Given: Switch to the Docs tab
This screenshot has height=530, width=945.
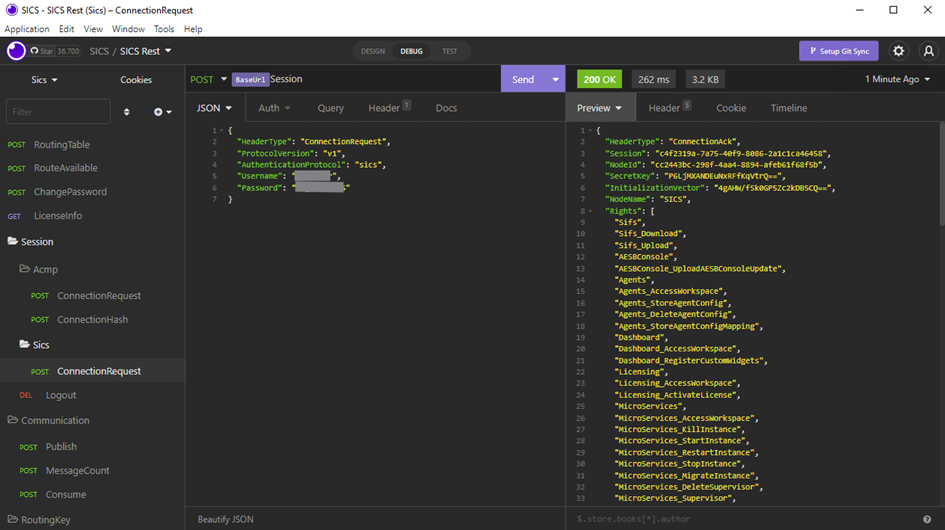Looking at the screenshot, I should [x=446, y=108].
